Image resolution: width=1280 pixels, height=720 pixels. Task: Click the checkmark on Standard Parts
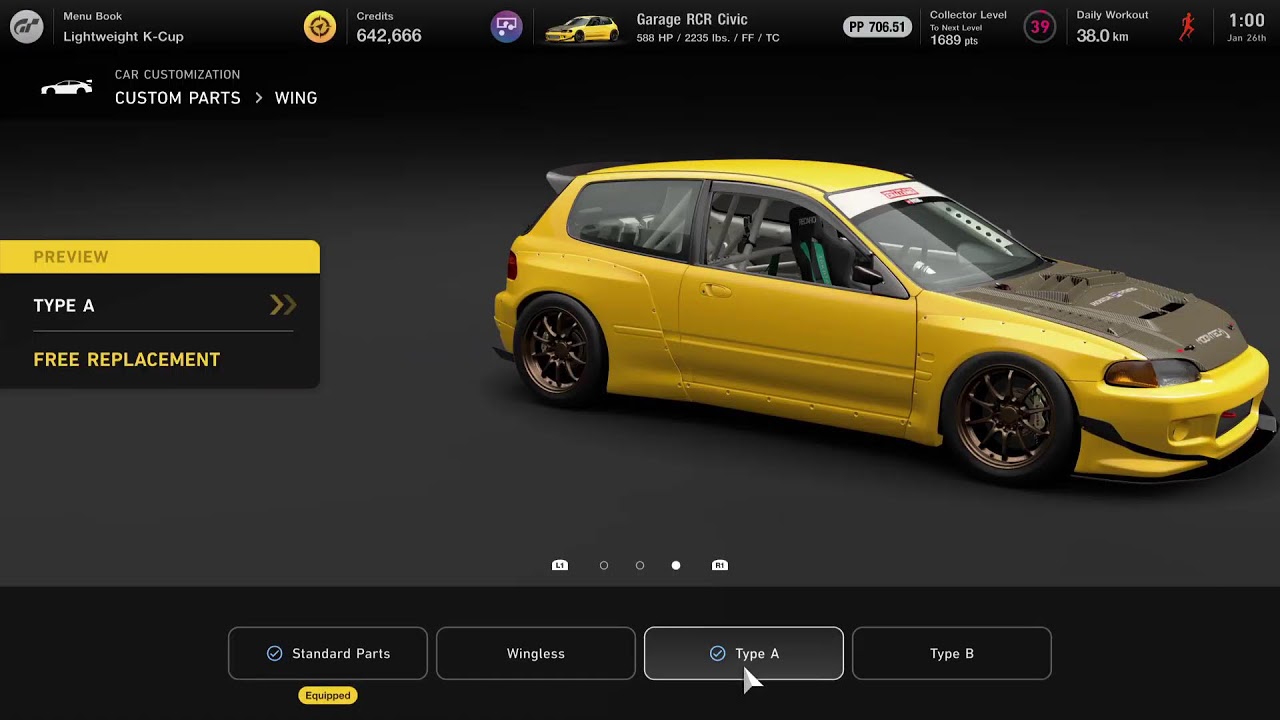274,653
